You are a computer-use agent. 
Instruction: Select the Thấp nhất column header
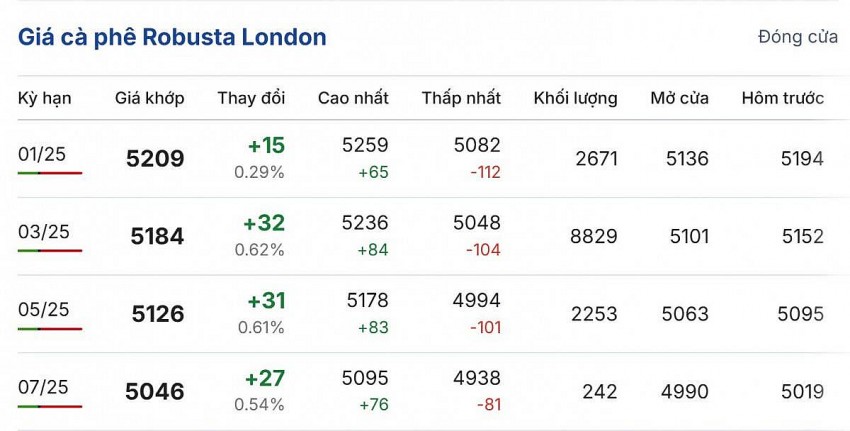pos(461,98)
